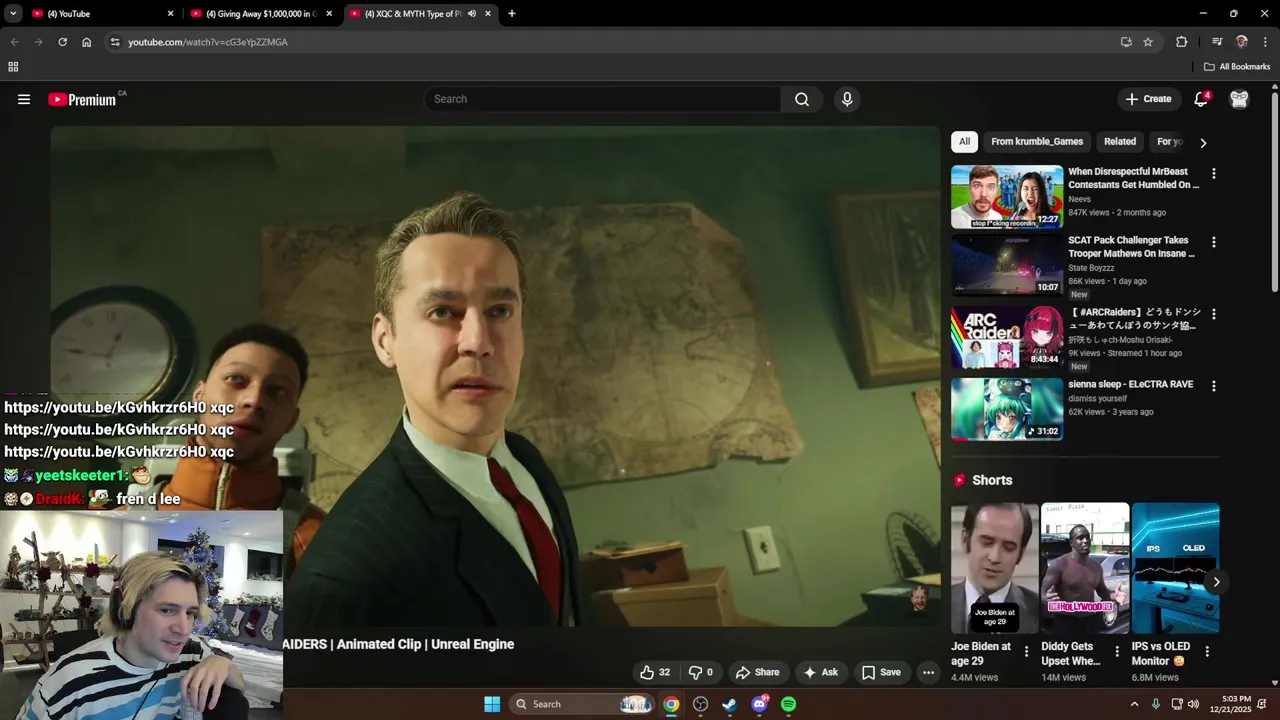1280x720 pixels.
Task: Open All Bookmarks folder
Action: [x=1237, y=67]
